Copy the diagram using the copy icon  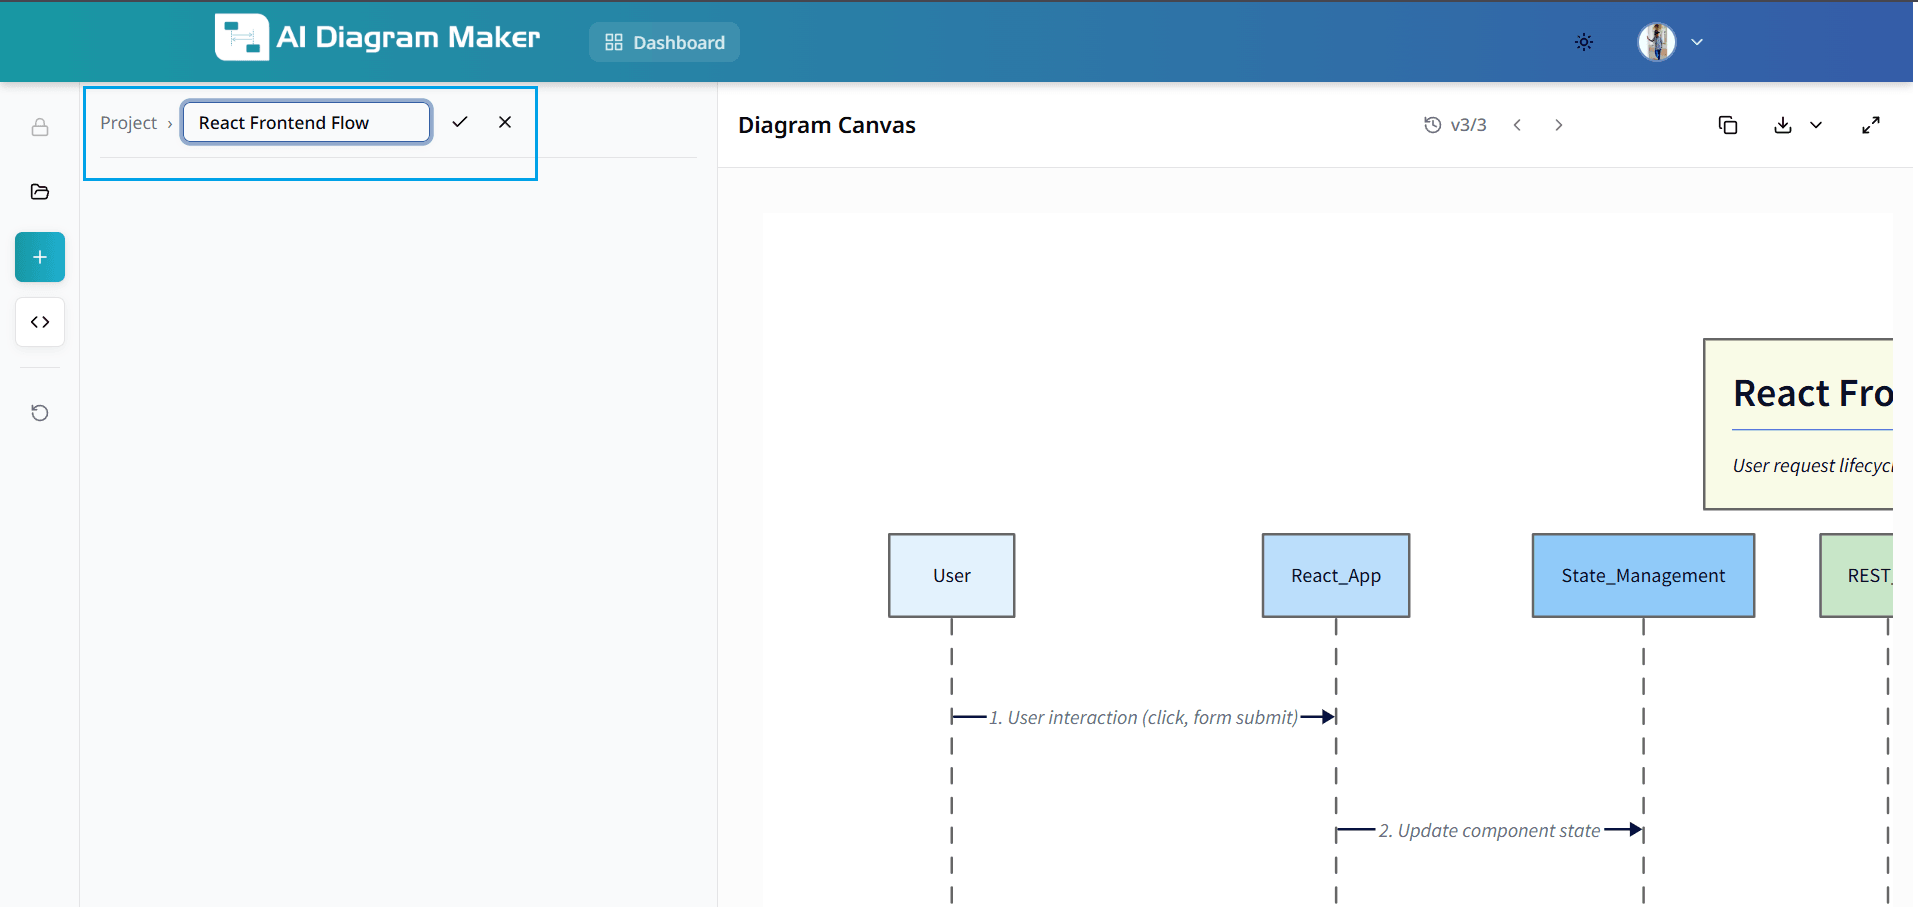point(1729,124)
